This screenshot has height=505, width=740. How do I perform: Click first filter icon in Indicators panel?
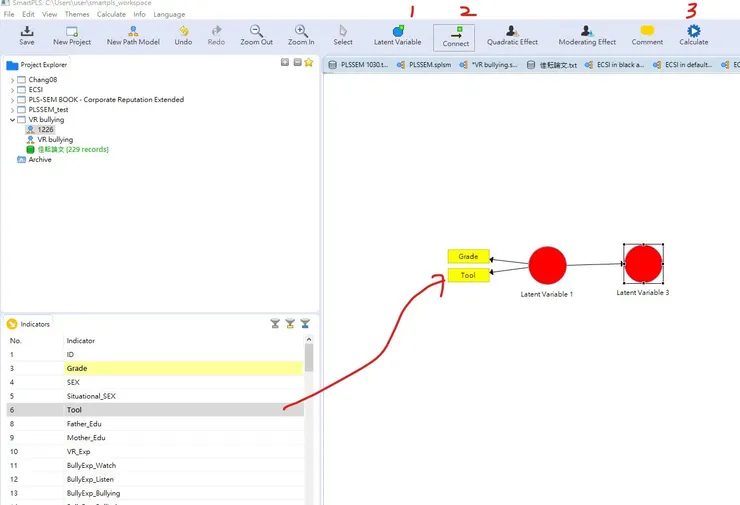(275, 324)
